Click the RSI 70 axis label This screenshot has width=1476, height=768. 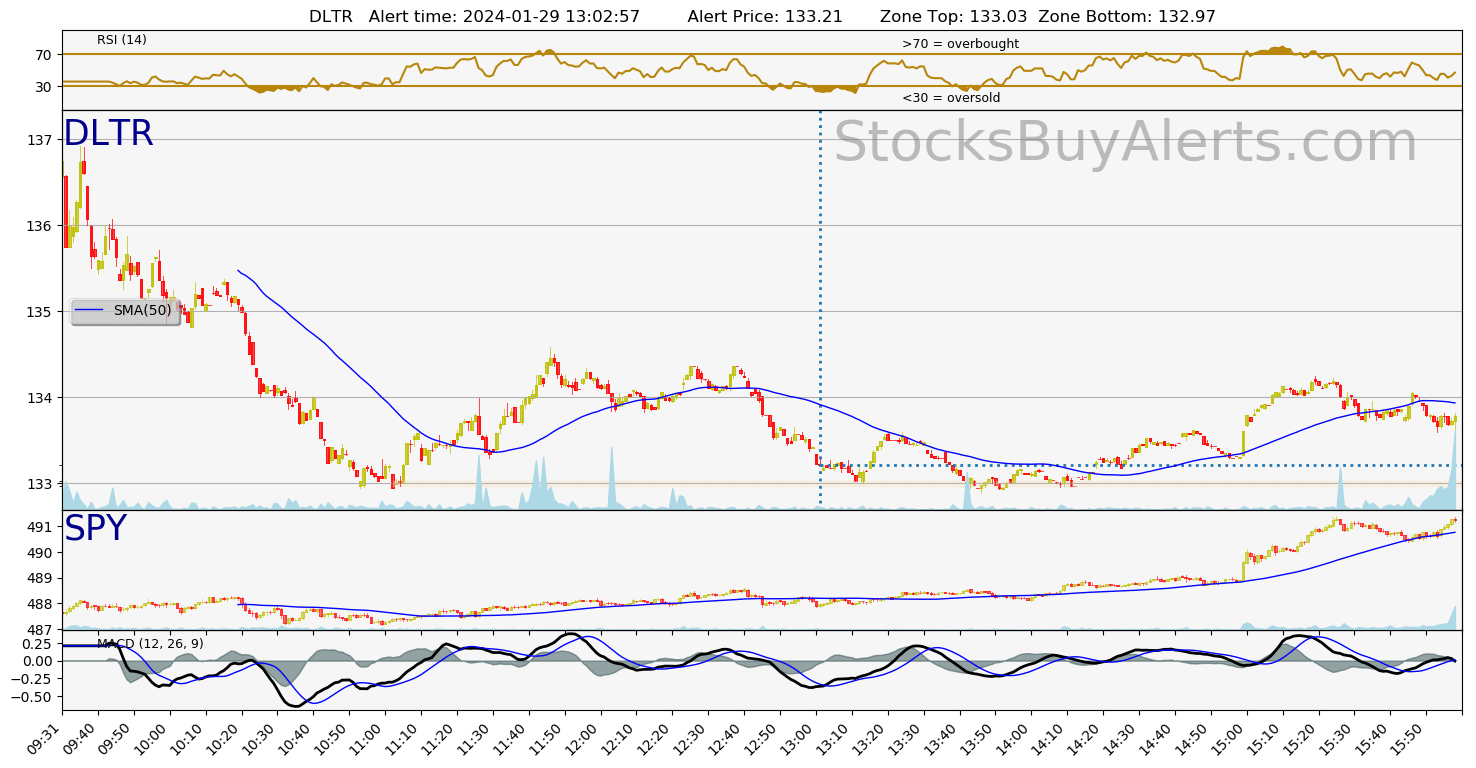click(44, 54)
